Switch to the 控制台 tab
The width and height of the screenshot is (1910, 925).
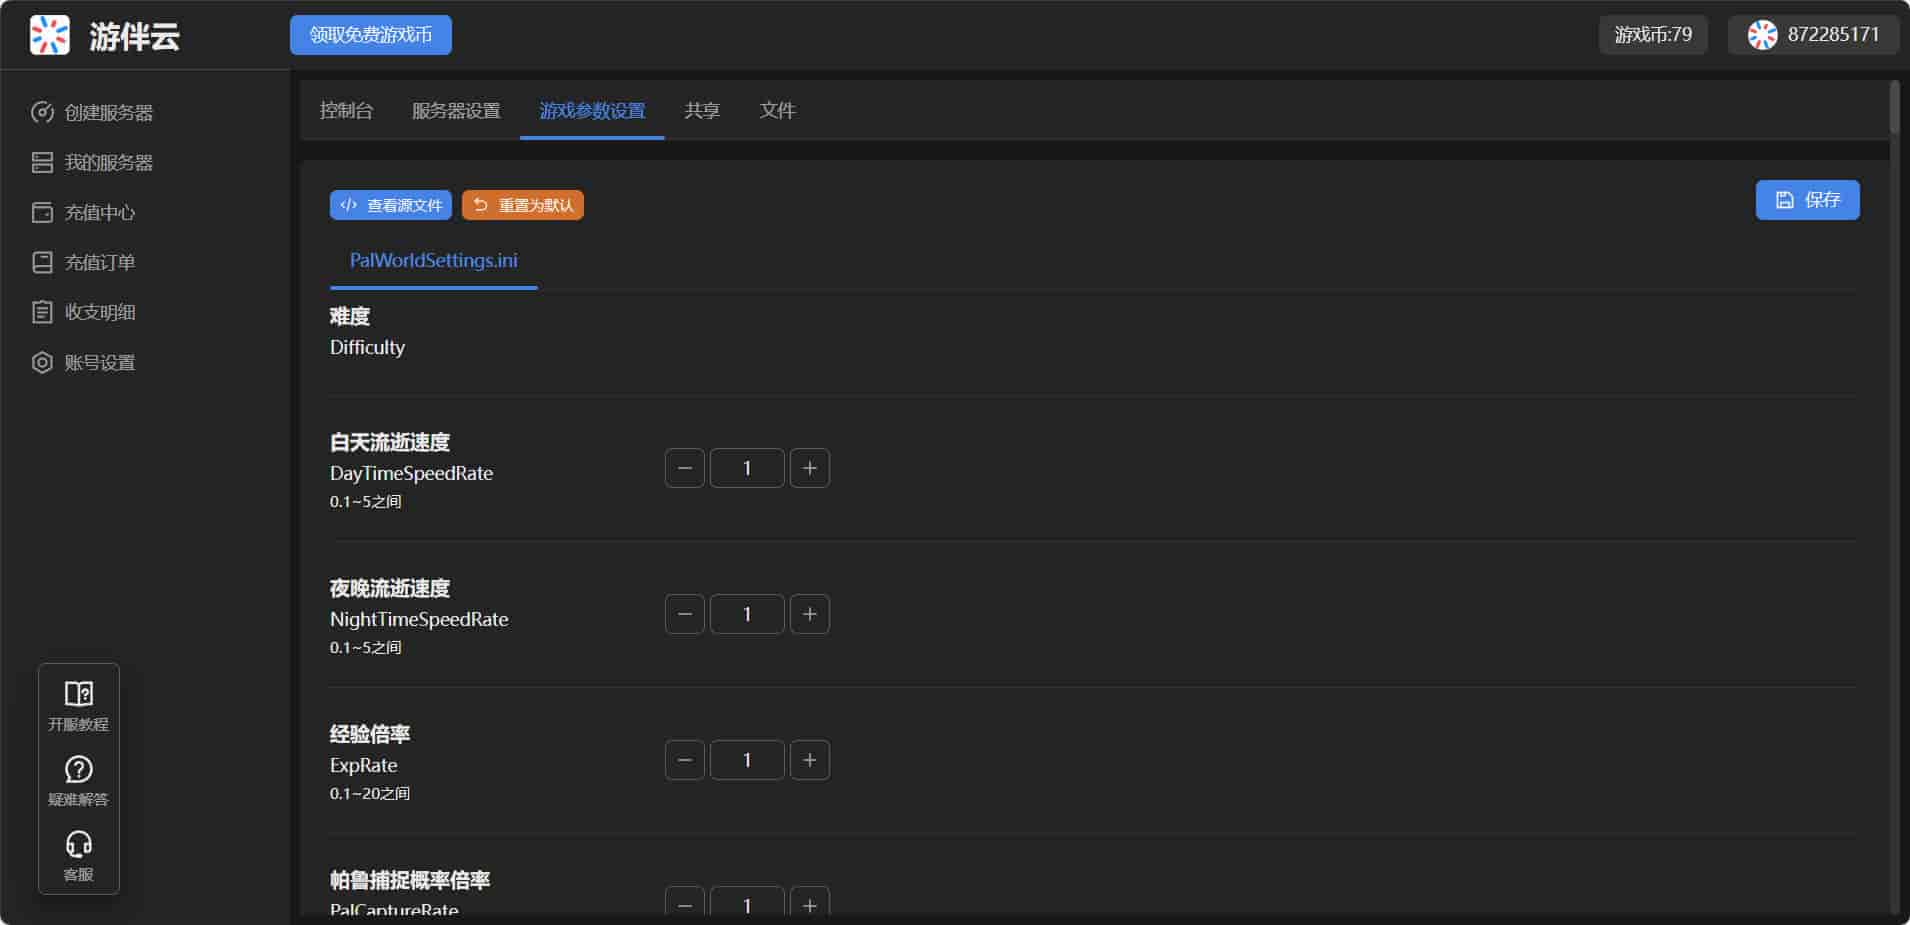(x=346, y=110)
